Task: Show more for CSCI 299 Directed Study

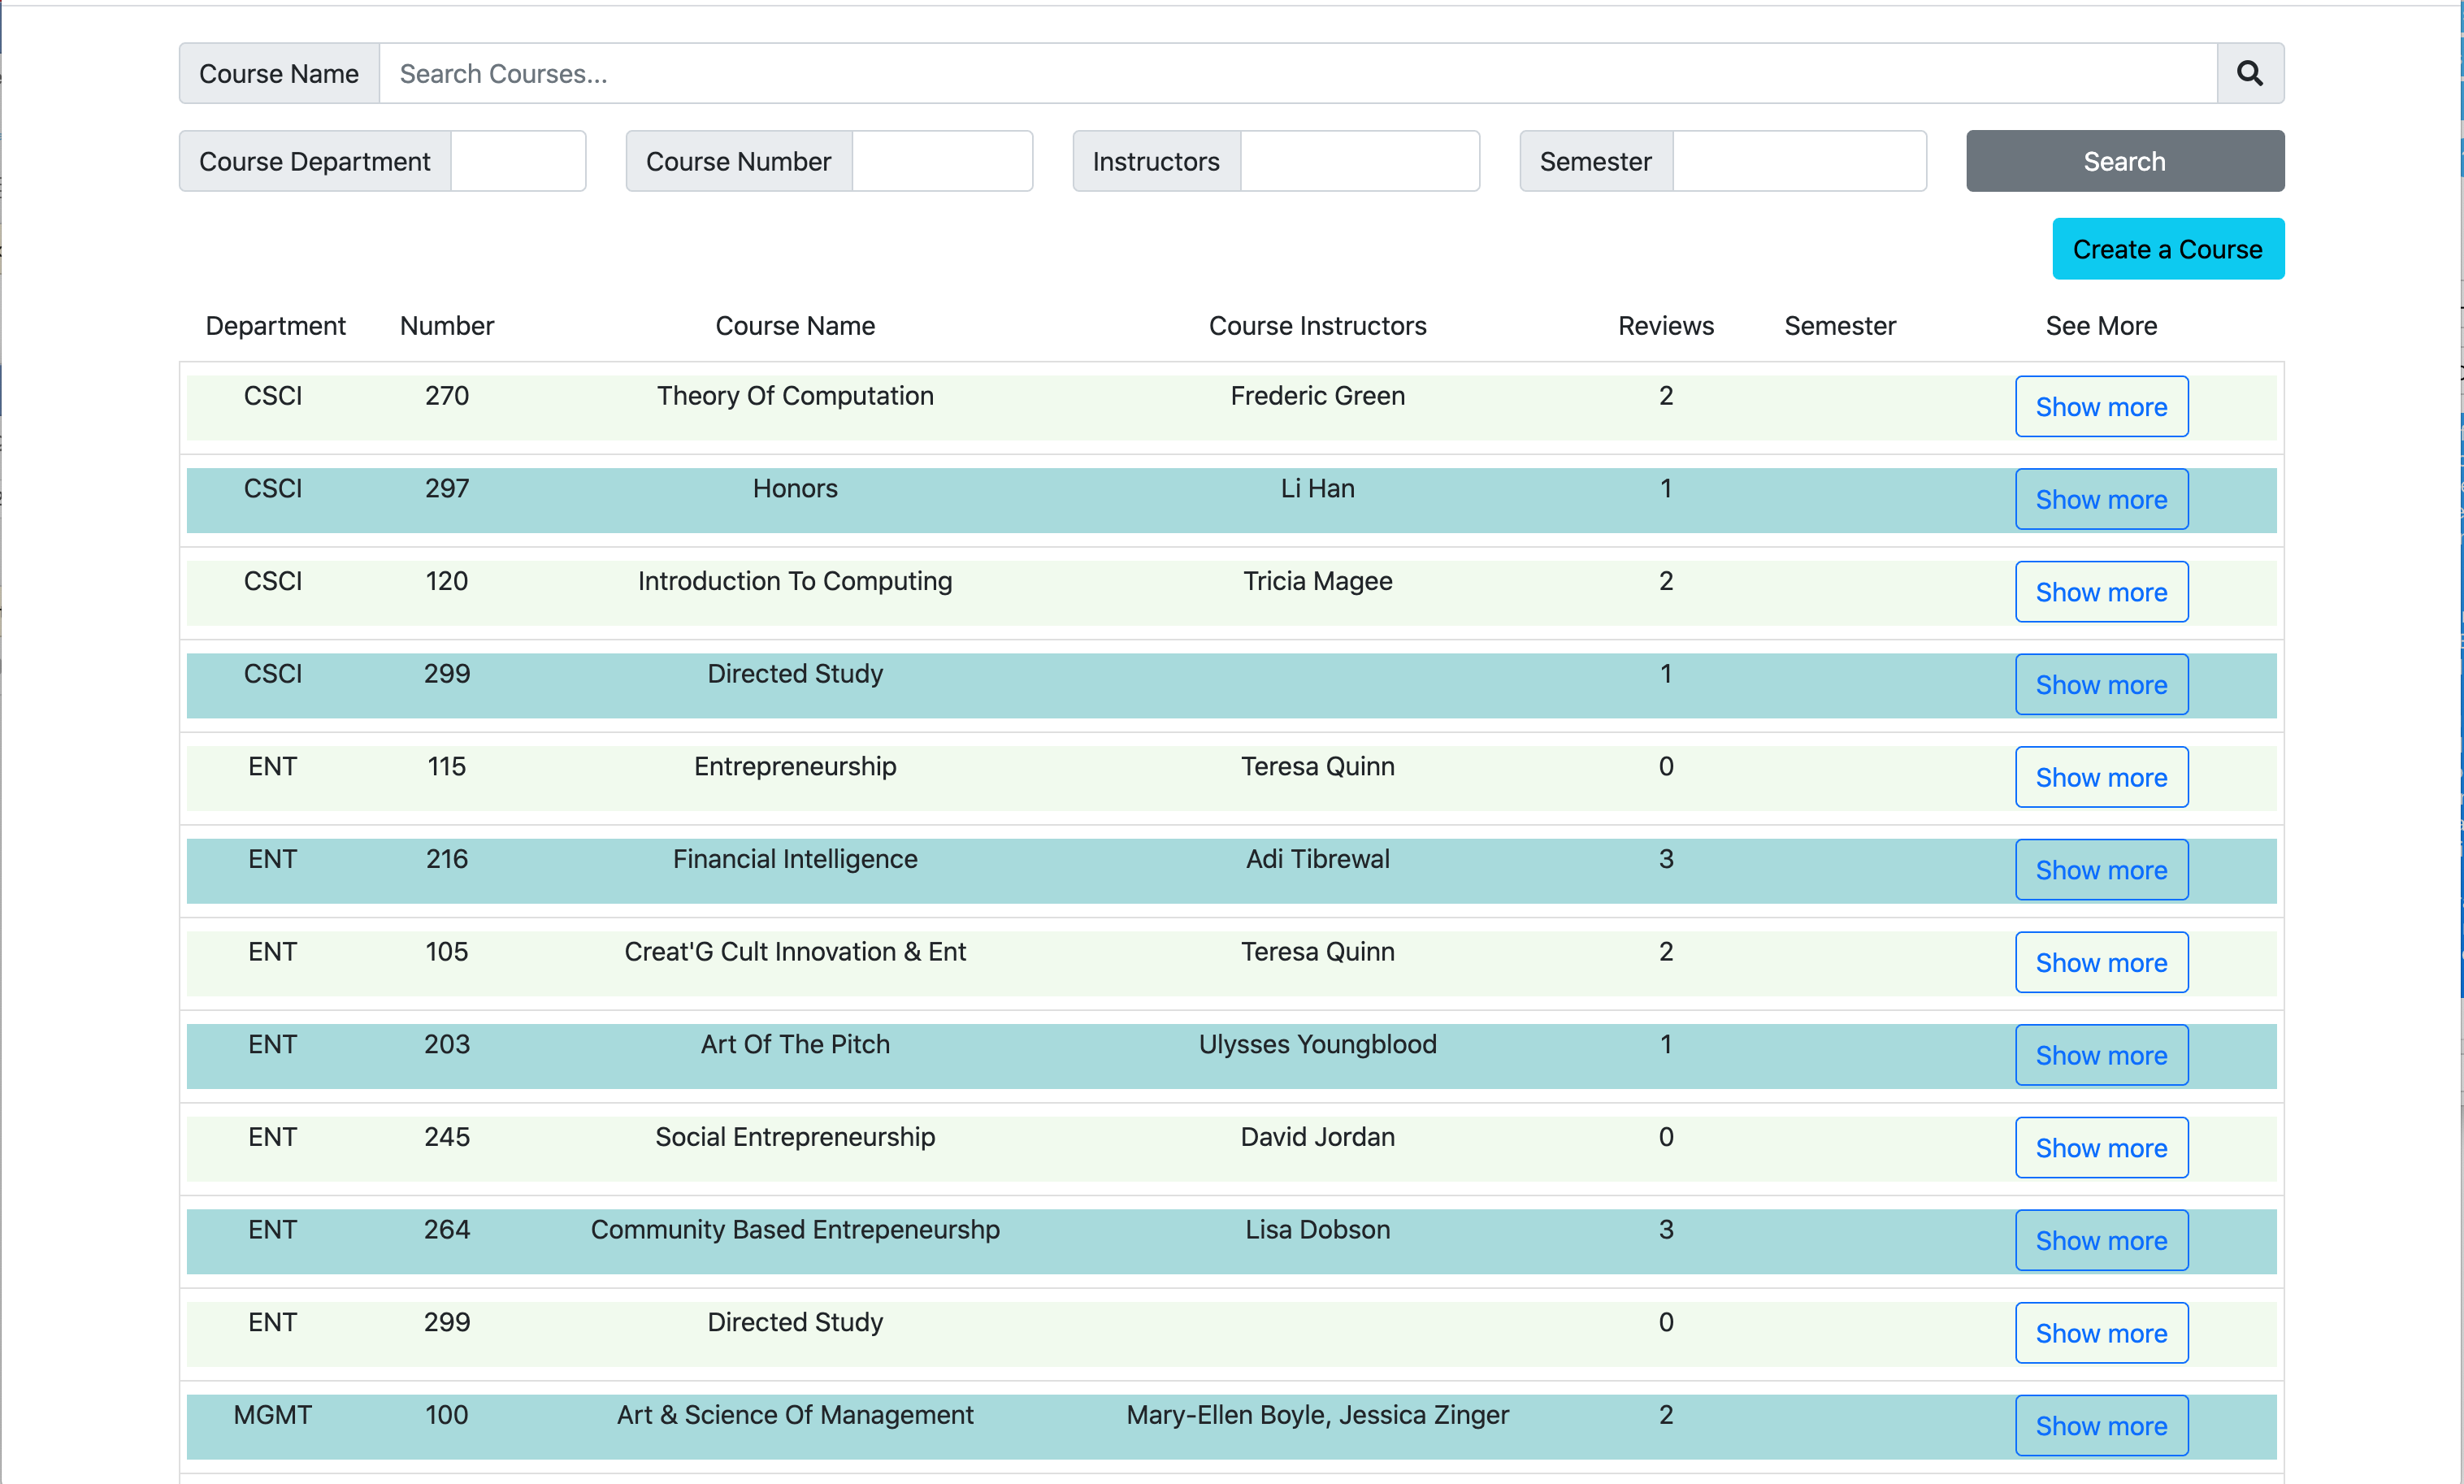Action: [2101, 685]
